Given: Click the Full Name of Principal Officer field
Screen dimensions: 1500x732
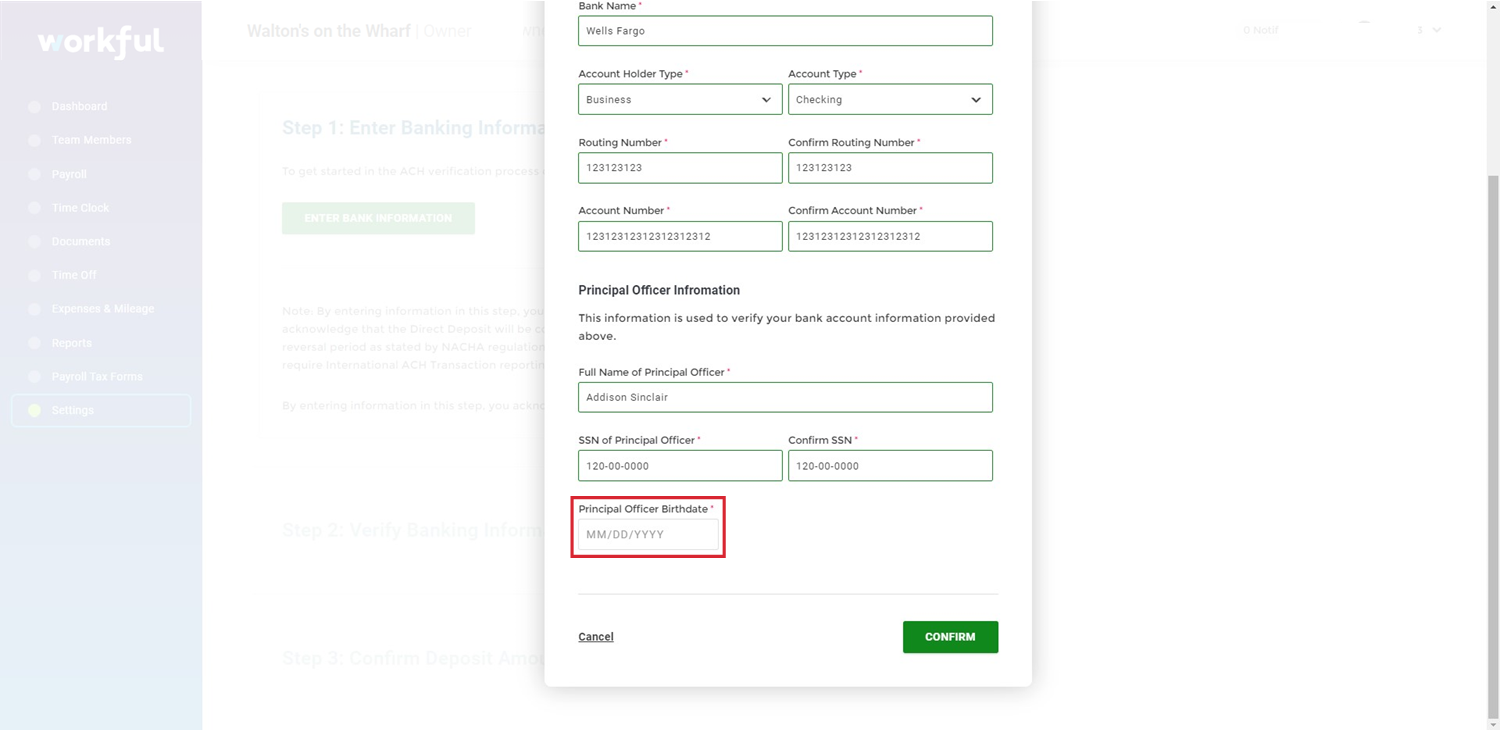Looking at the screenshot, I should (x=785, y=397).
